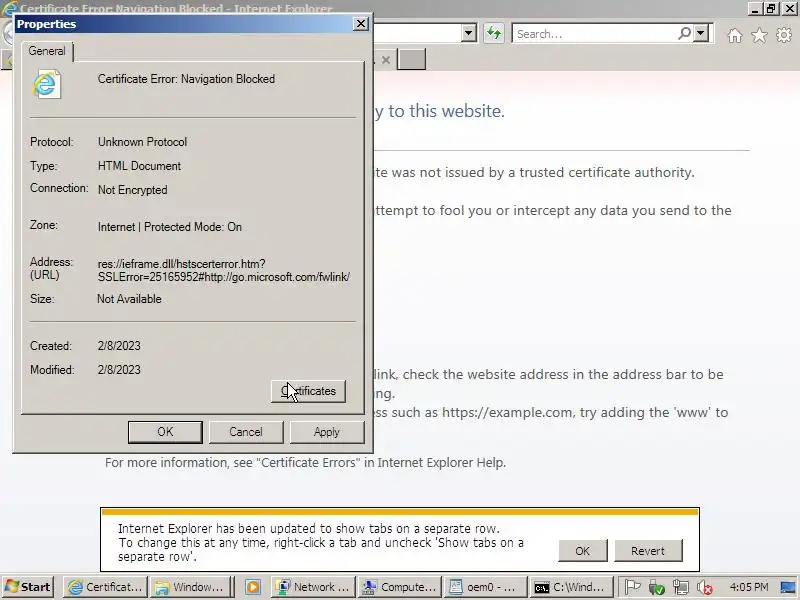800x600 pixels.
Task: Accept tab row notification with OK
Action: pos(583,551)
